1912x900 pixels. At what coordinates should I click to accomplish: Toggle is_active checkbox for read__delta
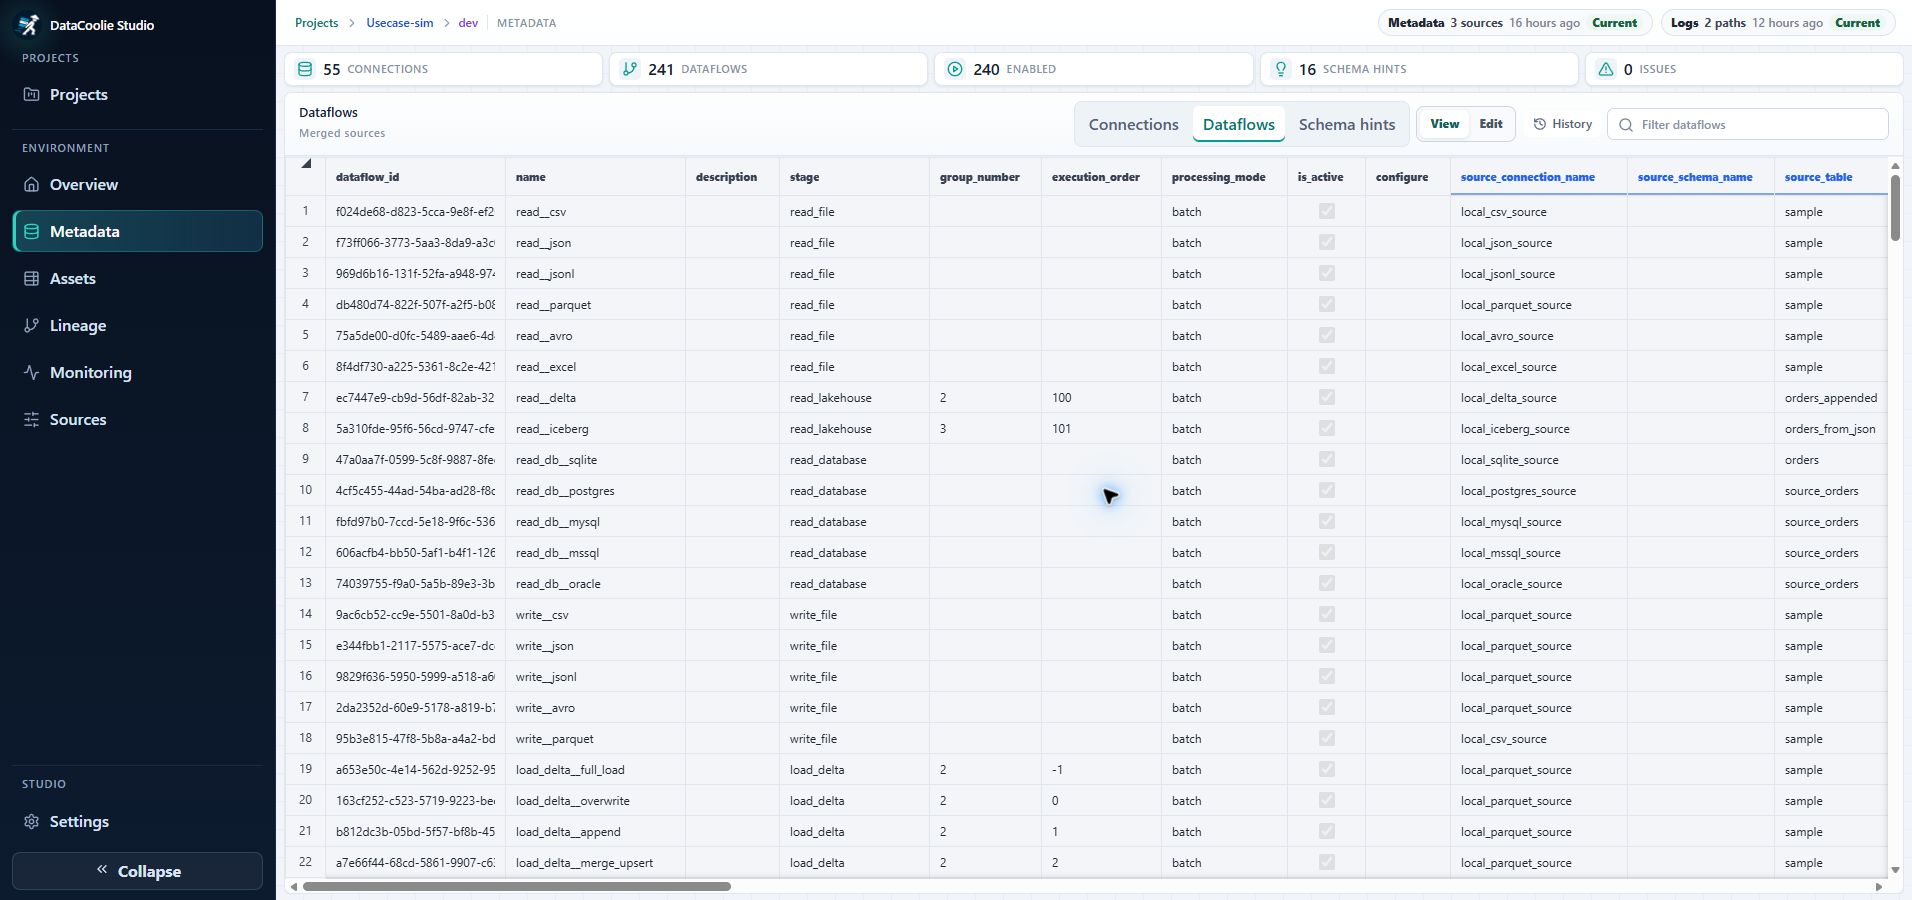[1326, 397]
